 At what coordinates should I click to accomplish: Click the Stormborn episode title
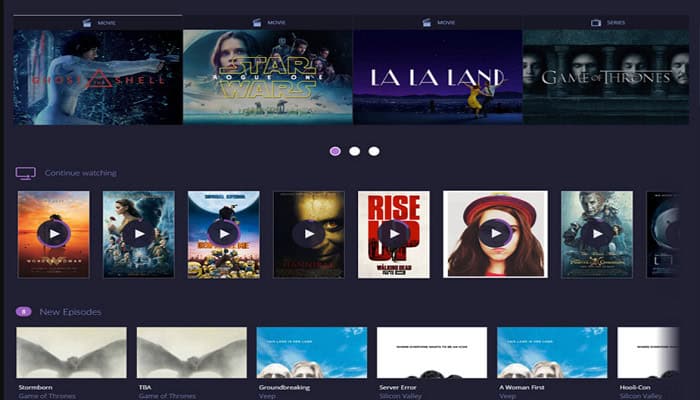[35, 388]
